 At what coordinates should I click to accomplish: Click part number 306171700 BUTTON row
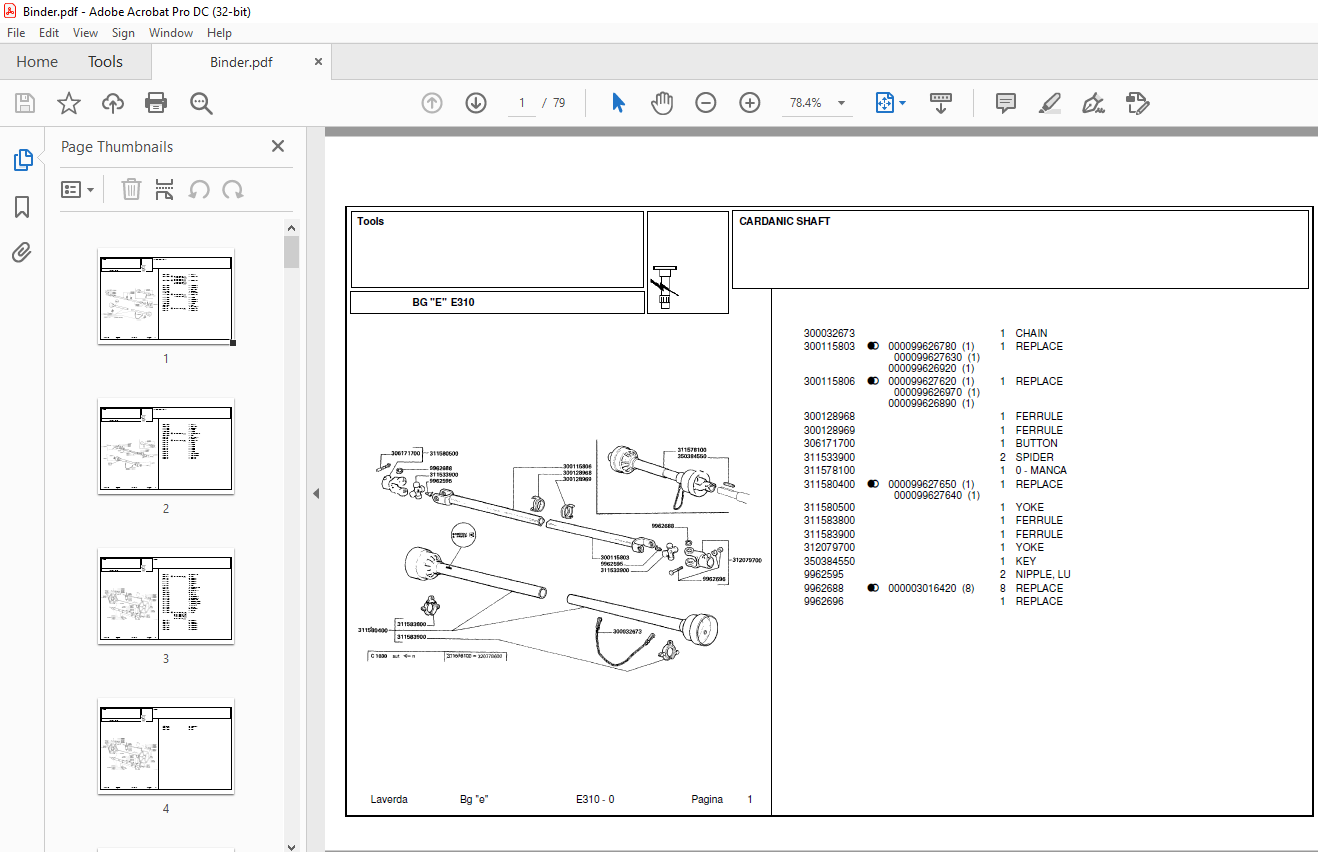[931, 443]
